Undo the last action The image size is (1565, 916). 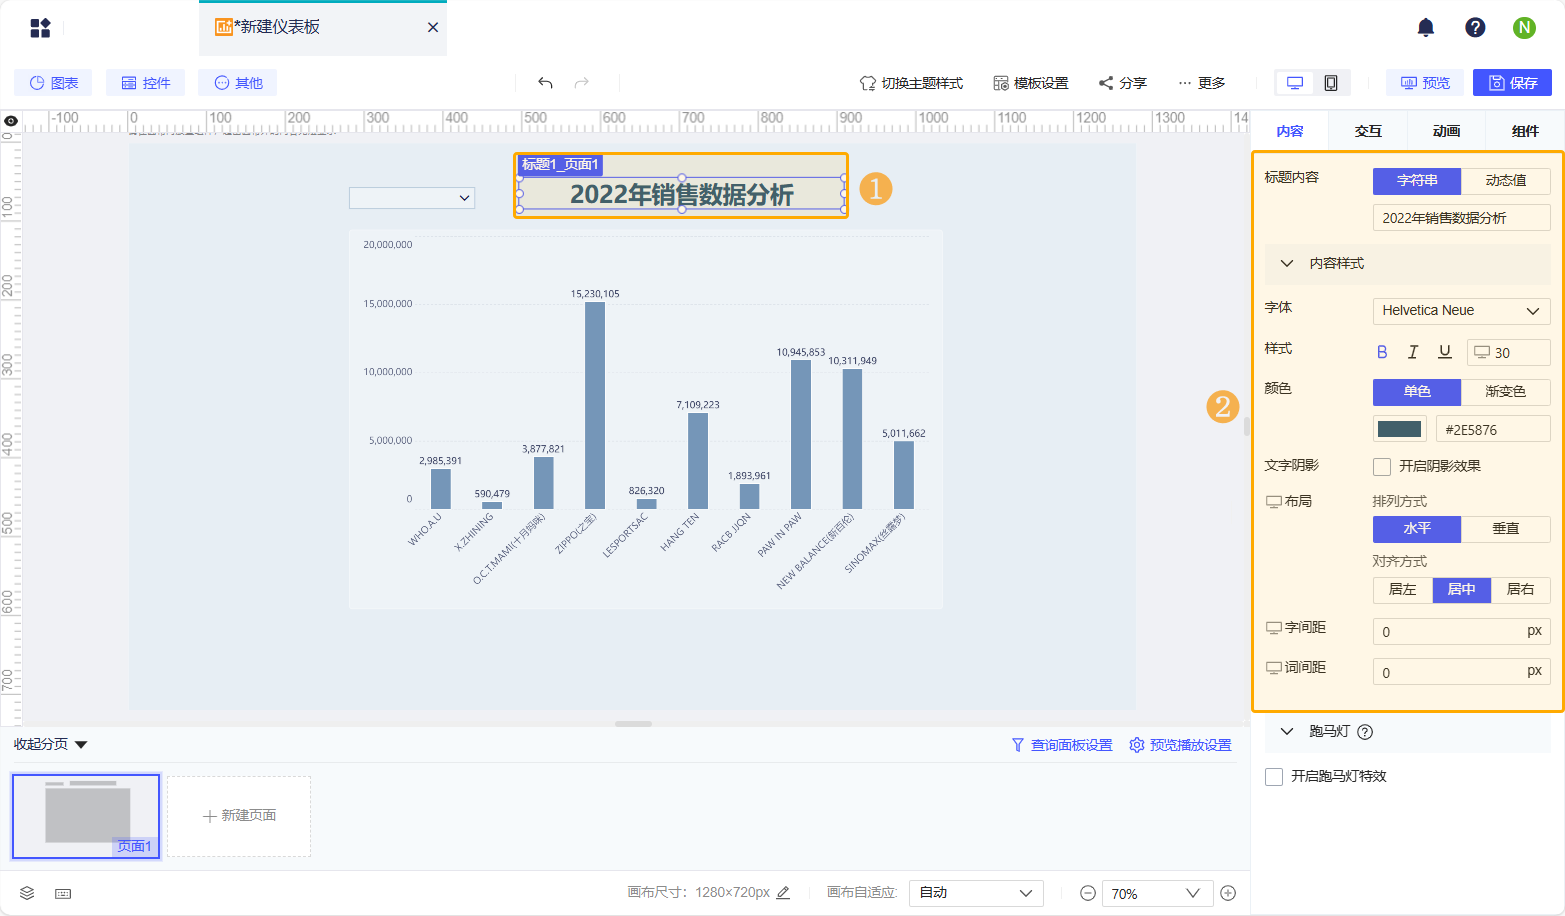pyautogui.click(x=545, y=83)
